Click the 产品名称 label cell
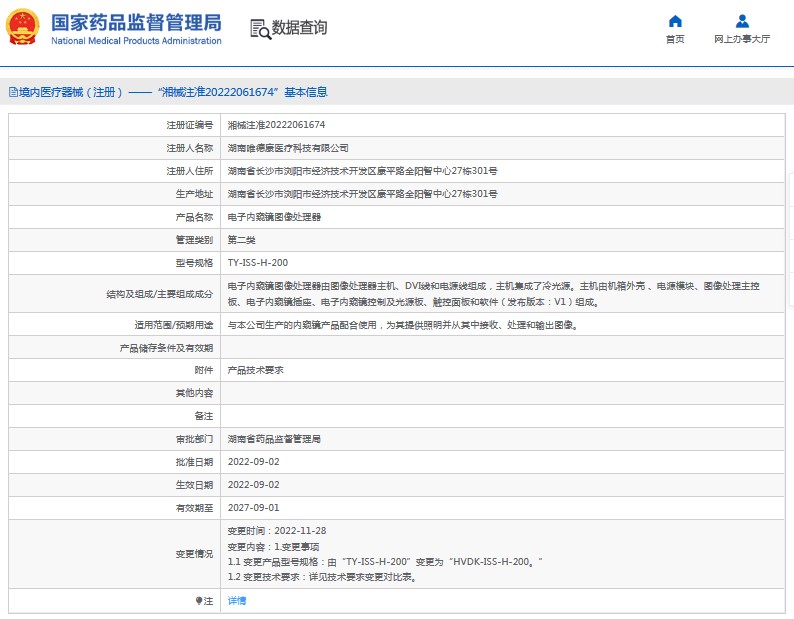 (115, 217)
